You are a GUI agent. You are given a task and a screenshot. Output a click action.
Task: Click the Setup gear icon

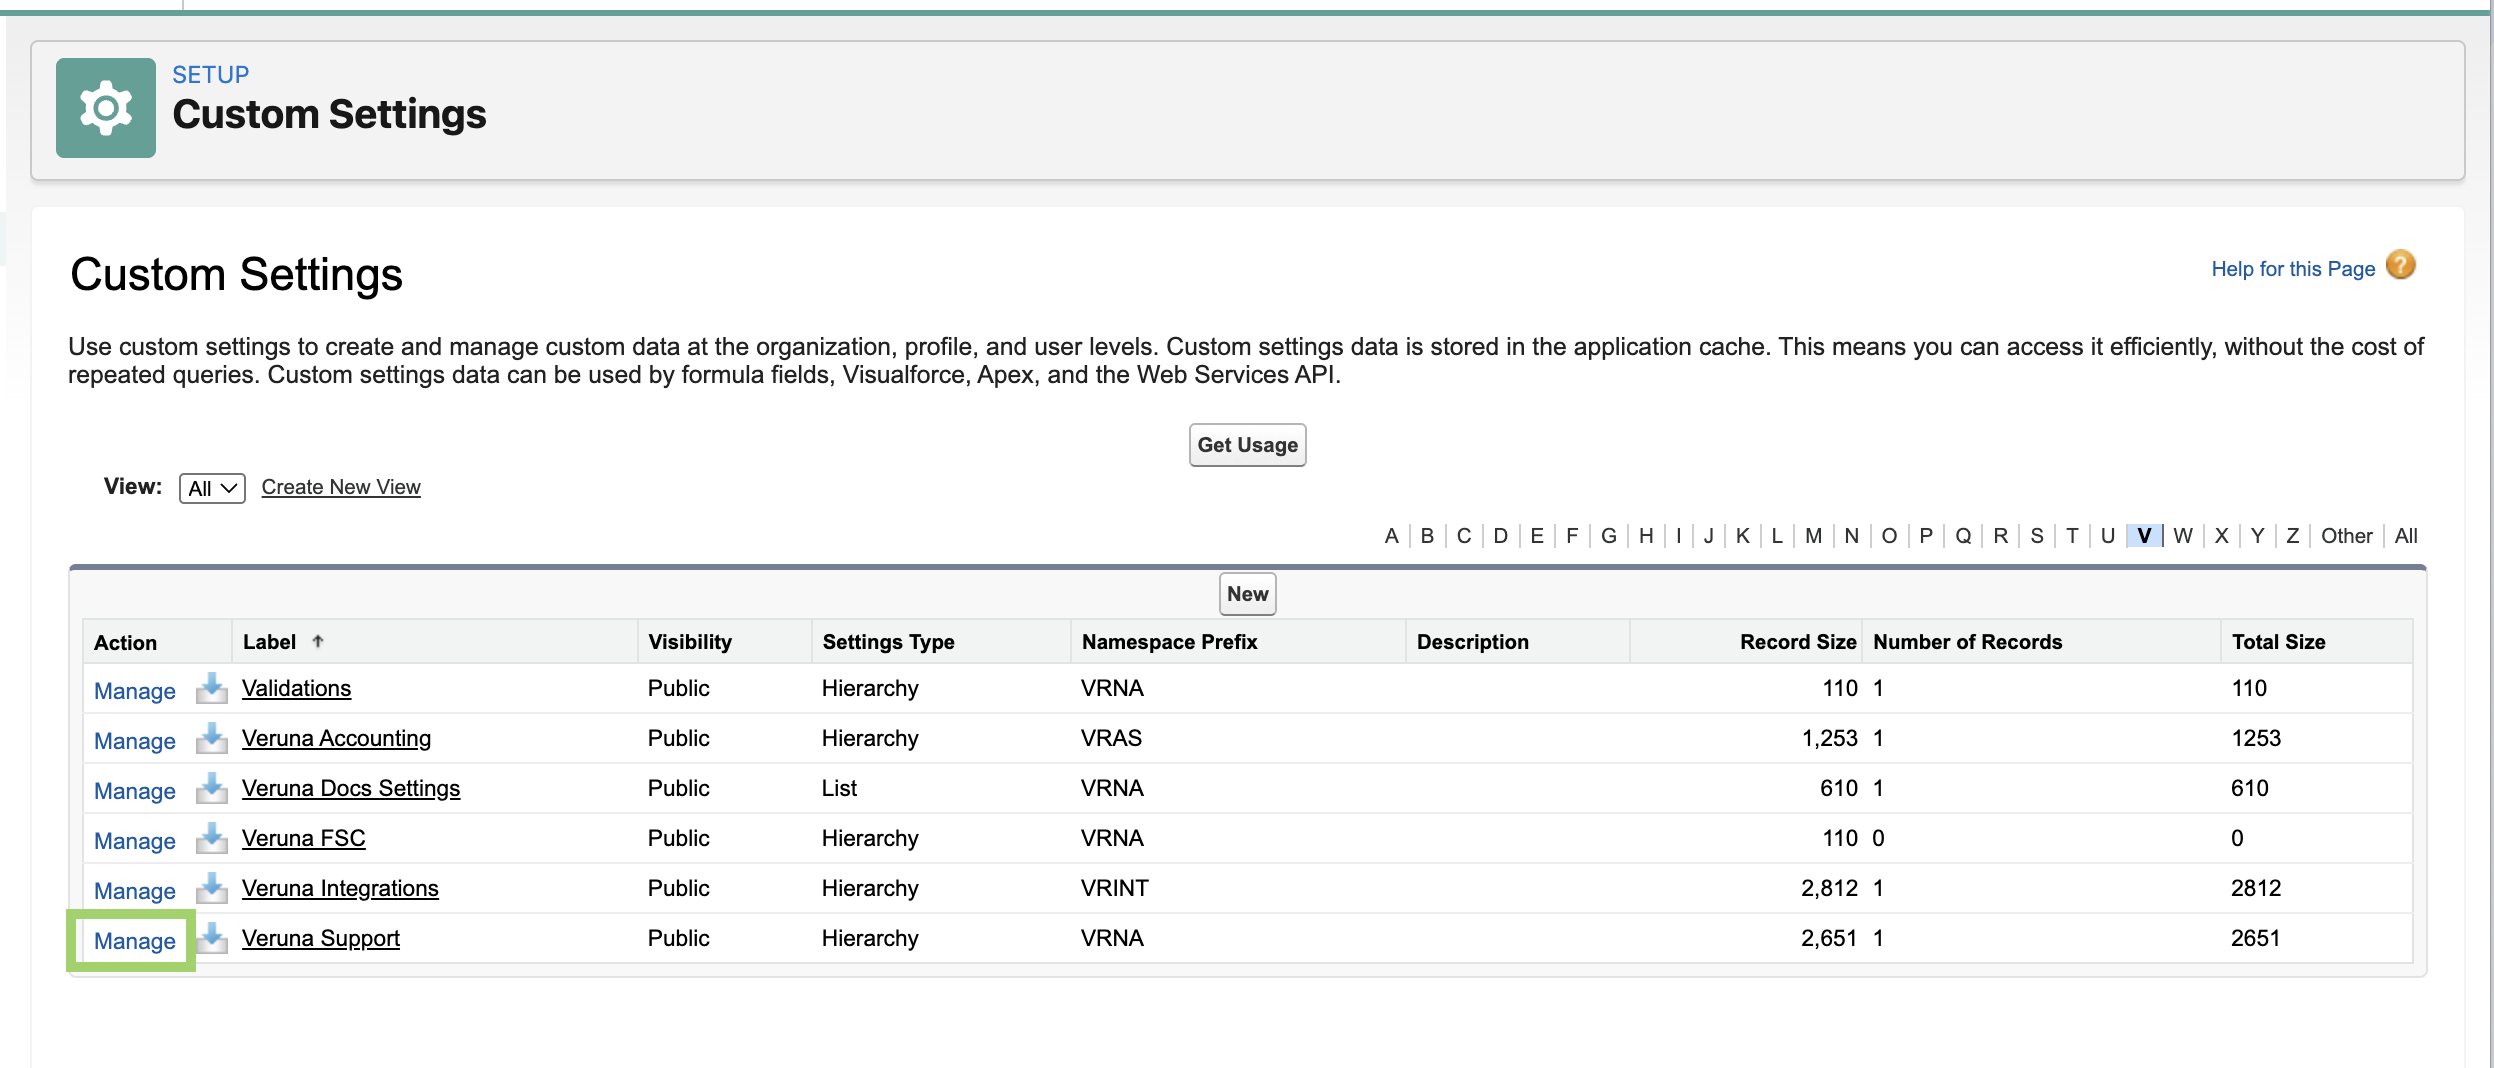106,108
